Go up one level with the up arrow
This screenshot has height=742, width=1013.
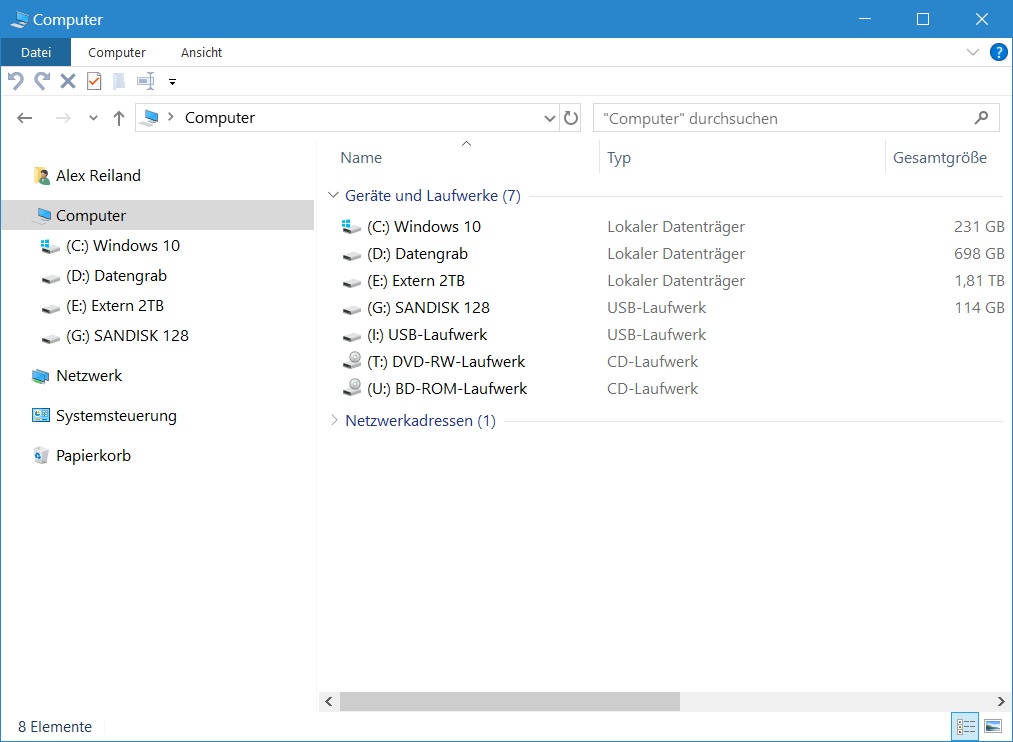click(119, 118)
